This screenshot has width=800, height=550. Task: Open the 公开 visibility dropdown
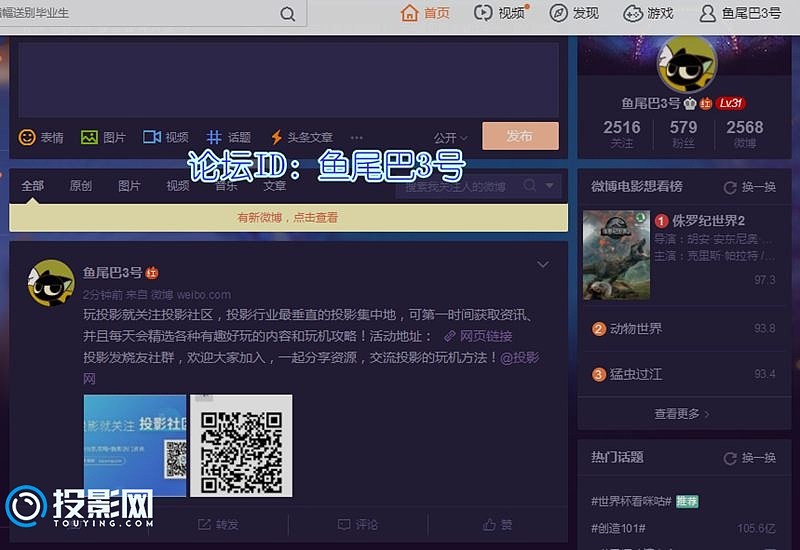pos(450,138)
